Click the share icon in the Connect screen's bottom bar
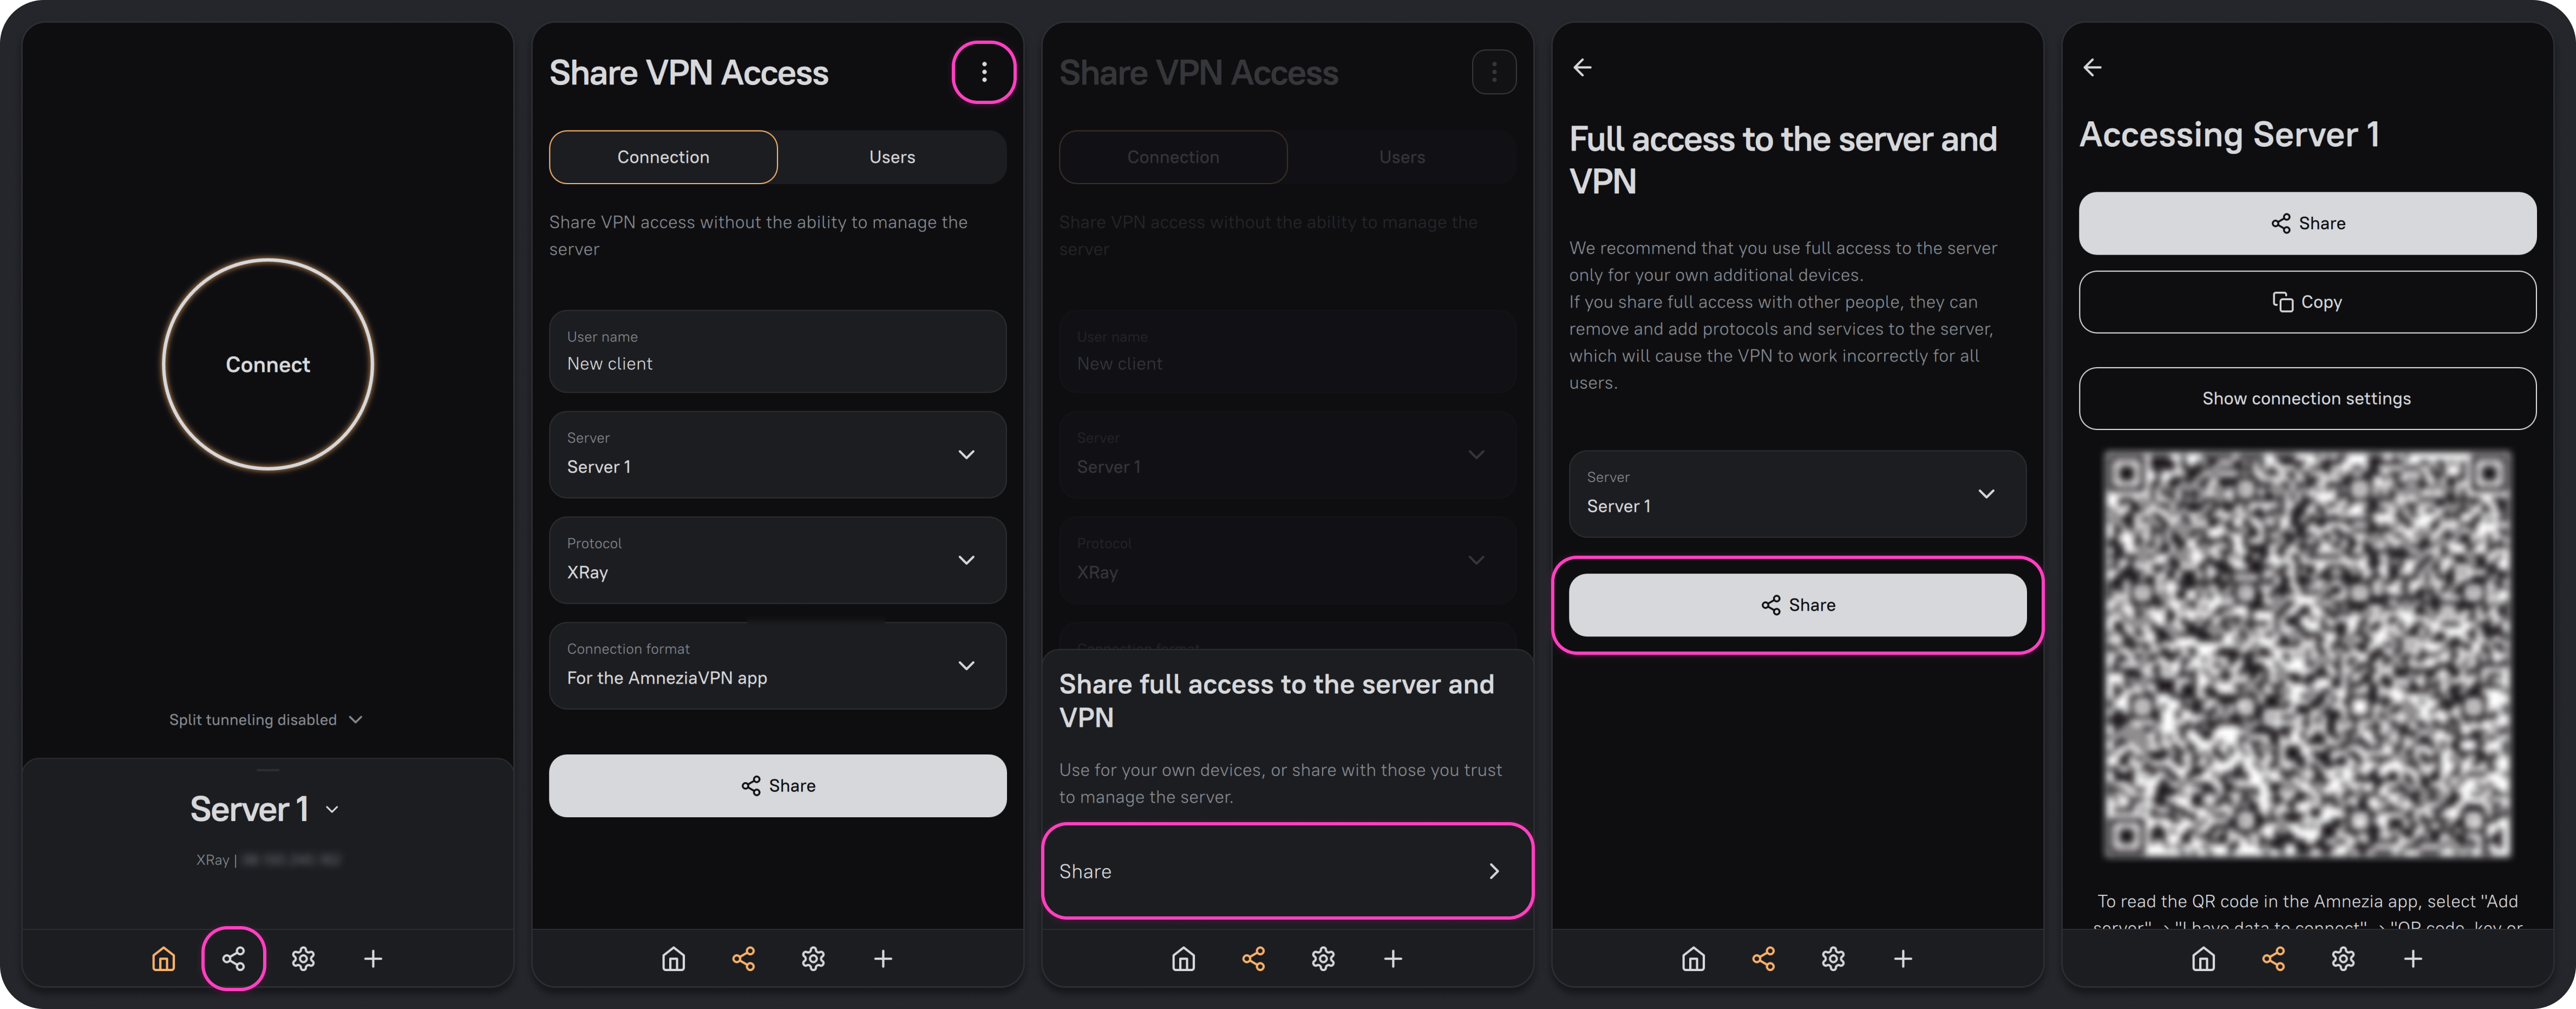Viewport: 2576px width, 1009px height. click(233, 959)
